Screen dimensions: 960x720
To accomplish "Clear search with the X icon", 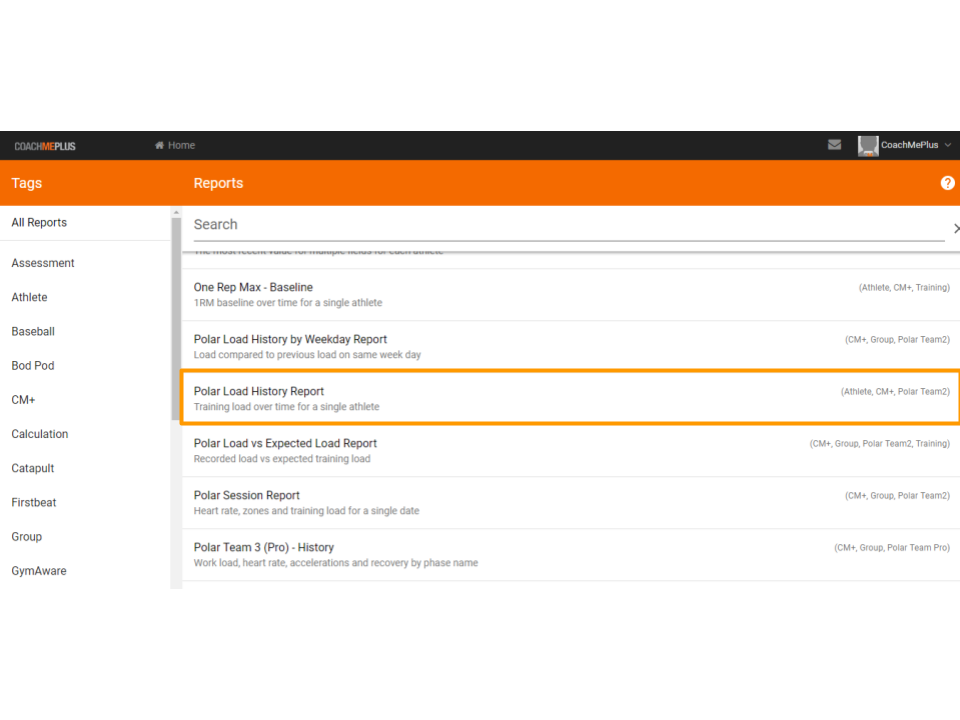I will pyautogui.click(x=956, y=228).
